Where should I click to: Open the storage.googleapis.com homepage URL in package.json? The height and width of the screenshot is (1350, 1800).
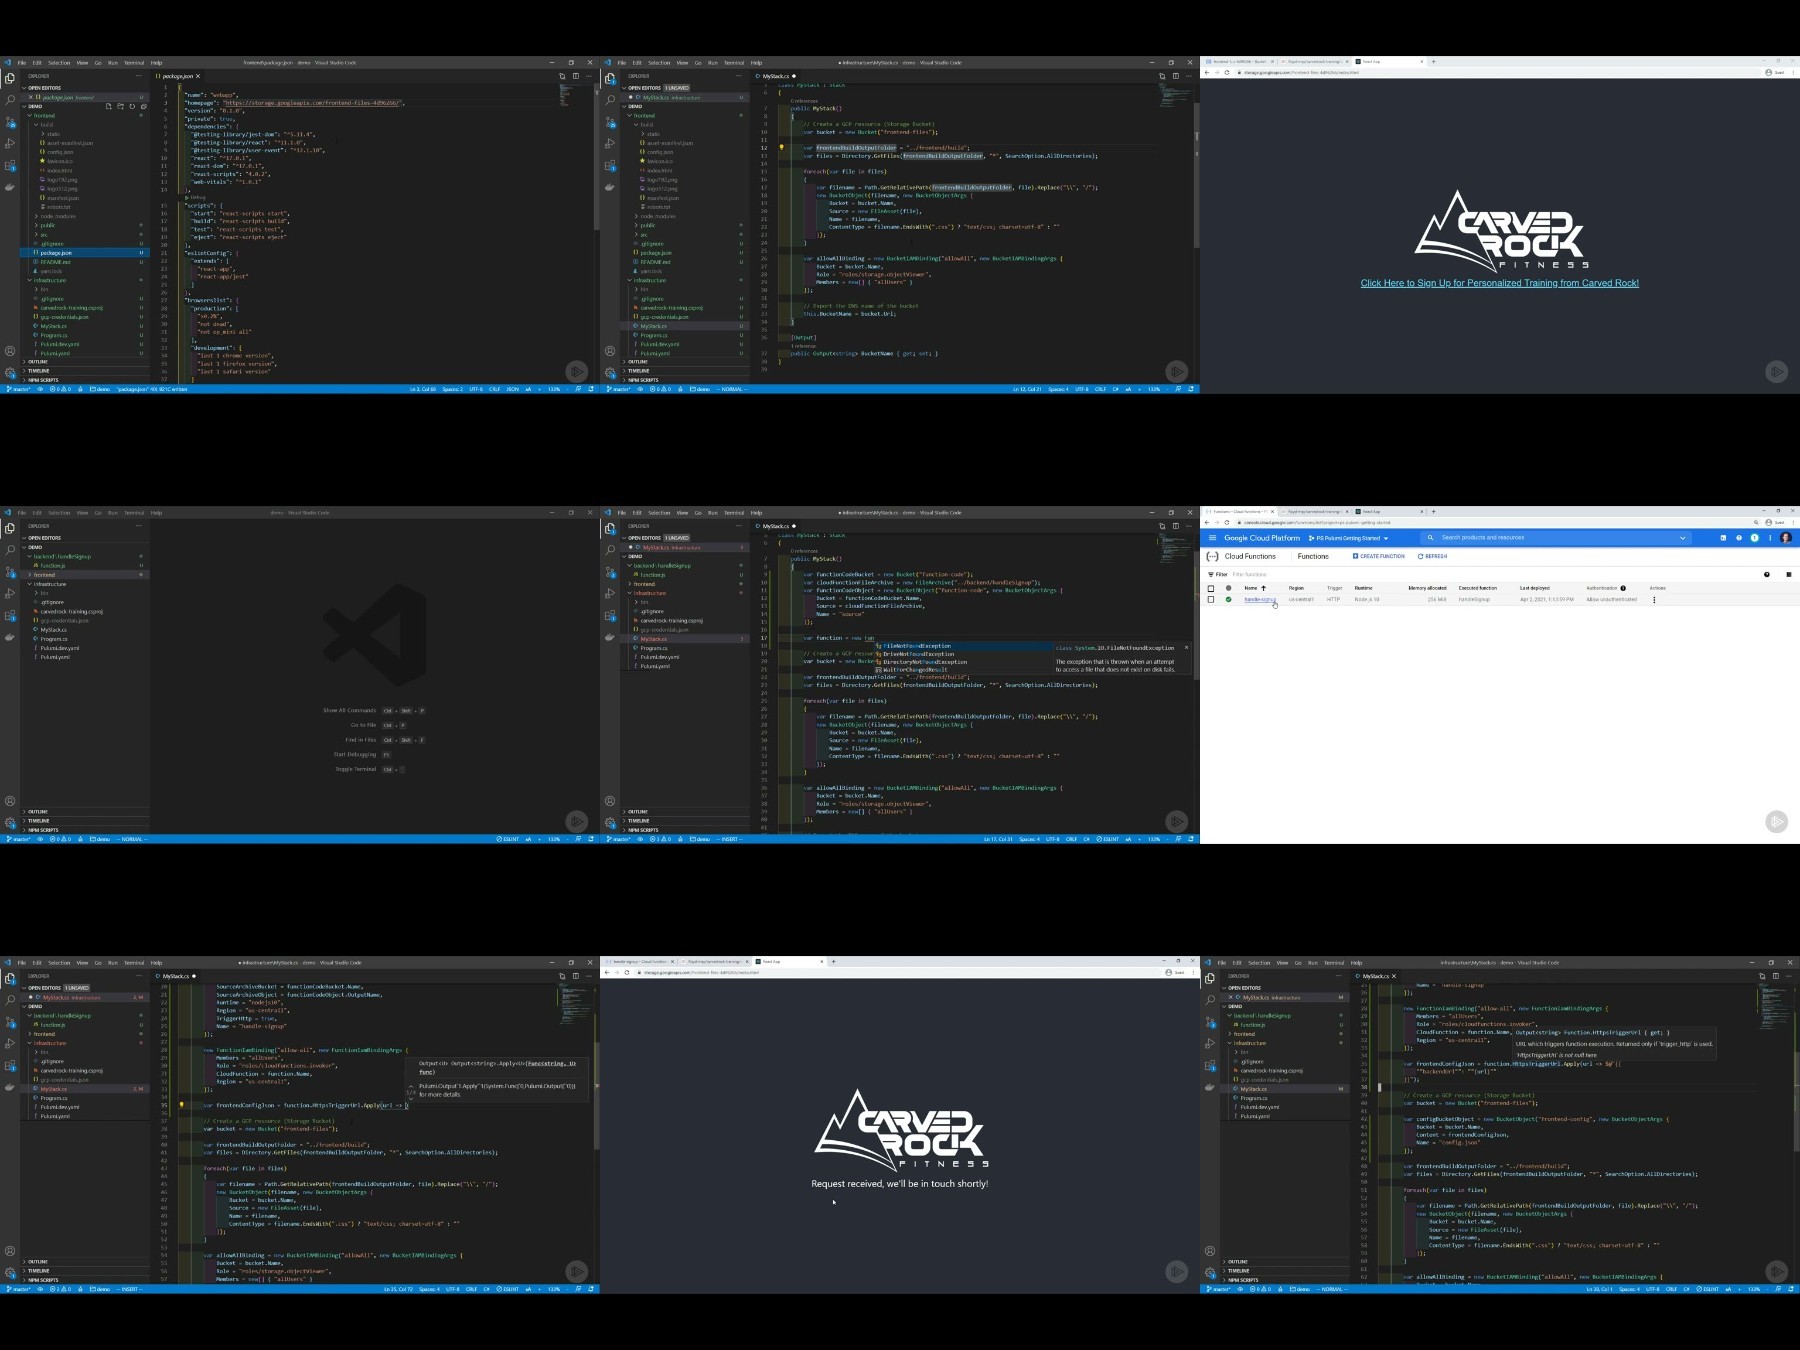(312, 103)
